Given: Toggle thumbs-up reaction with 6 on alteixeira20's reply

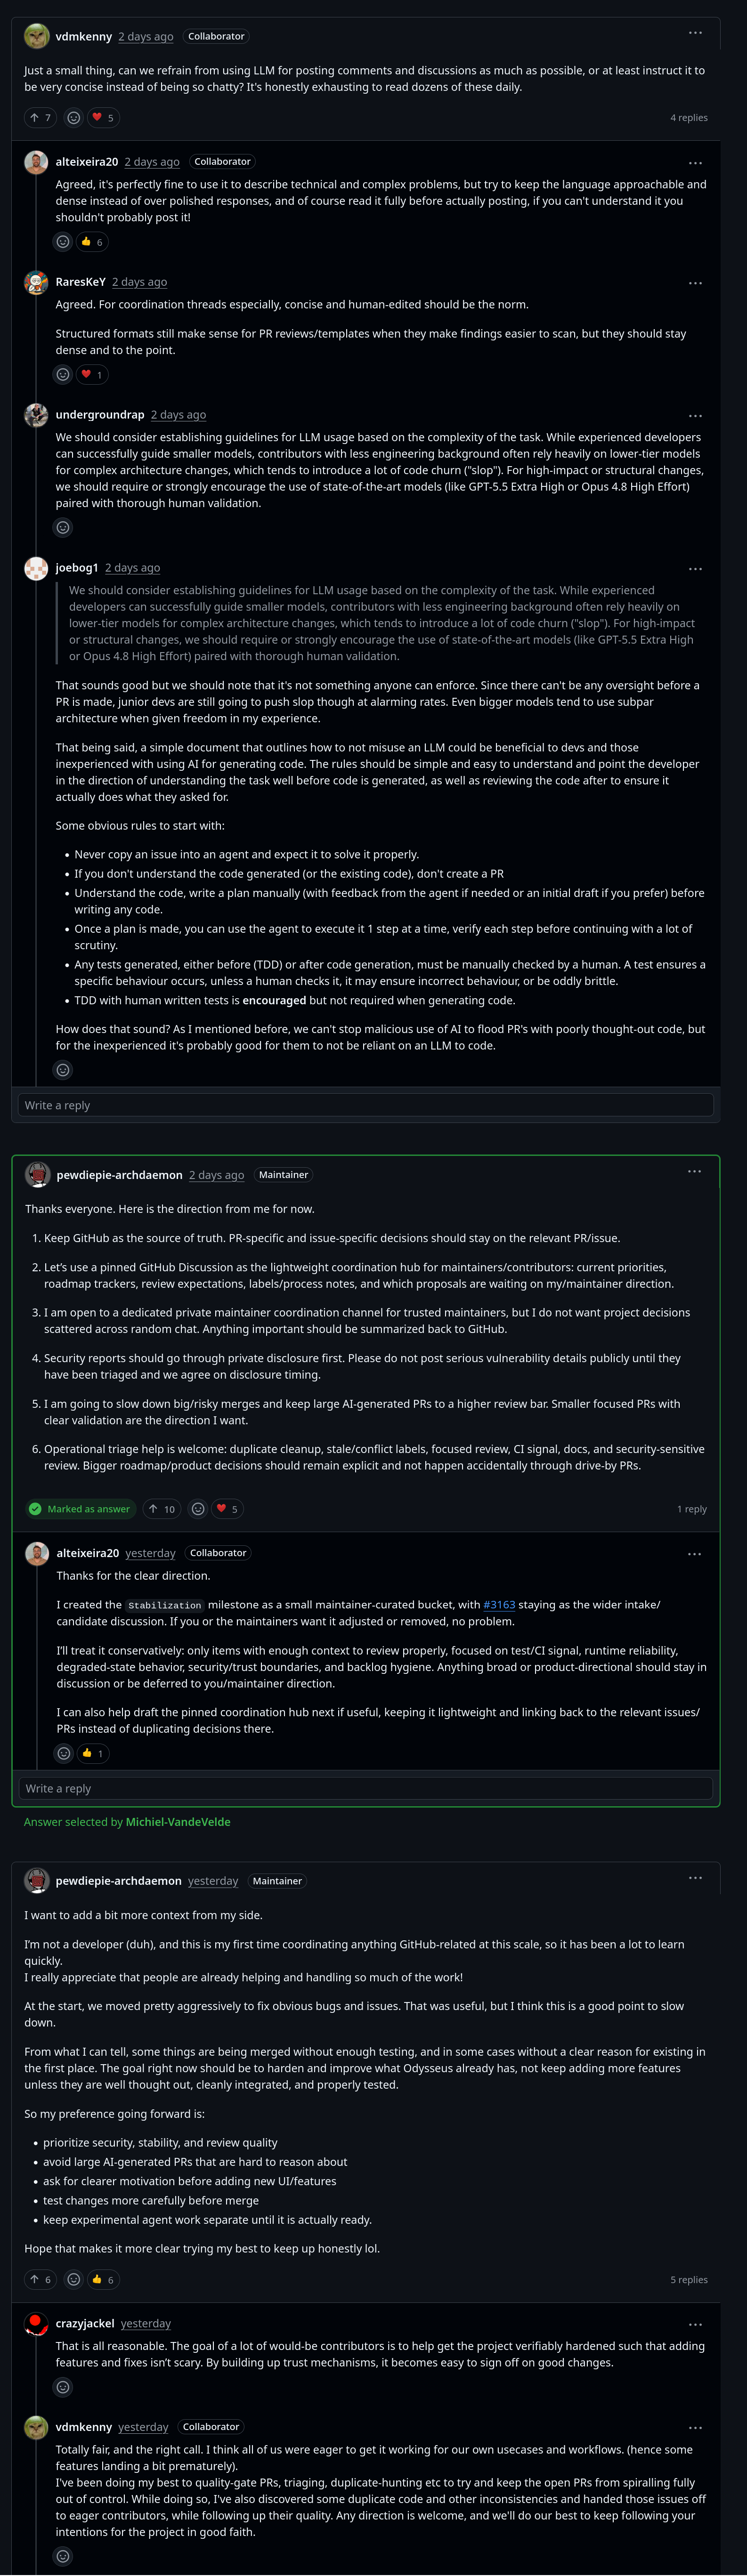Looking at the screenshot, I should tap(92, 242).
